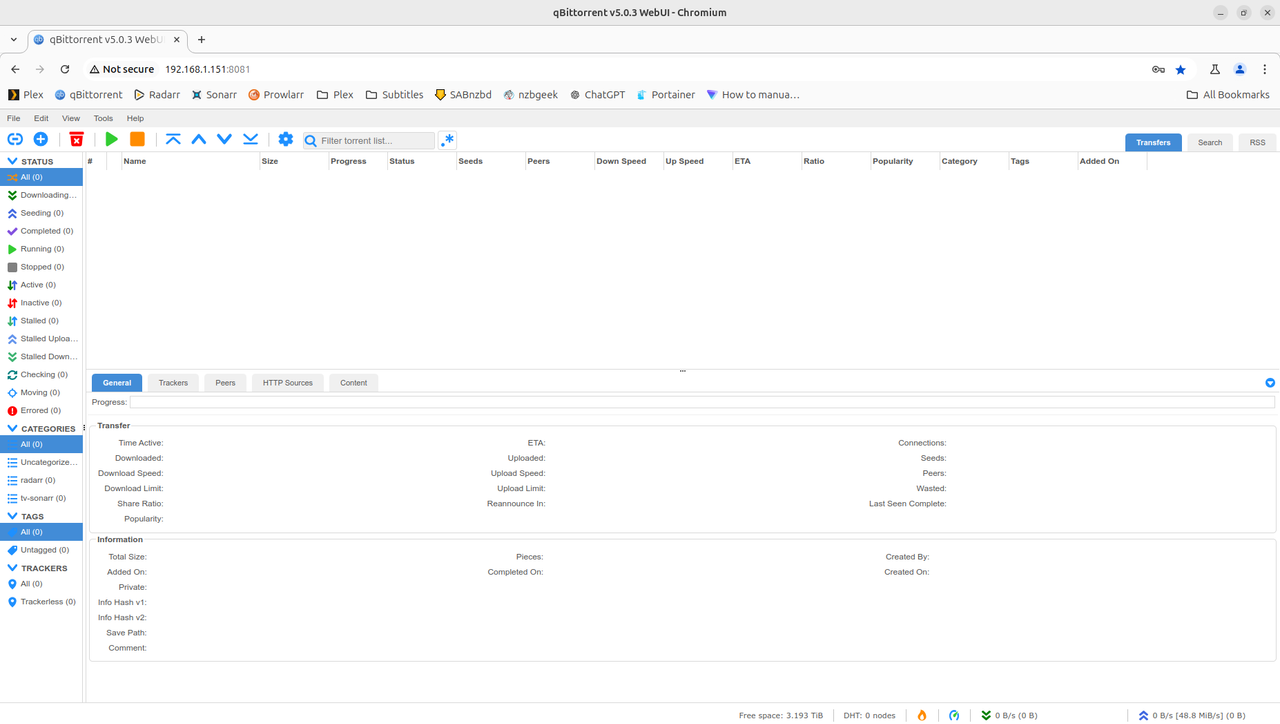The image size is (1280, 724).
Task: Select the Running (0) filter
Action: (x=42, y=249)
